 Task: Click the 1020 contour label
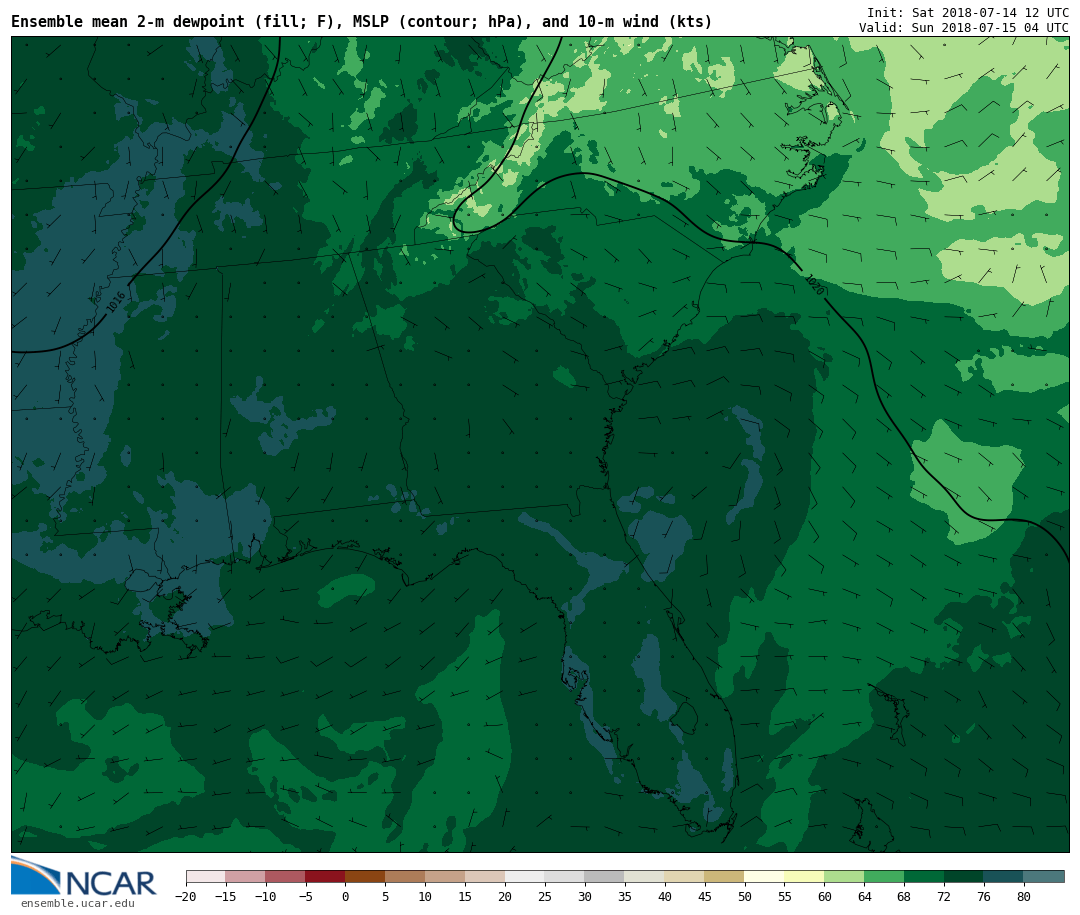[x=815, y=285]
